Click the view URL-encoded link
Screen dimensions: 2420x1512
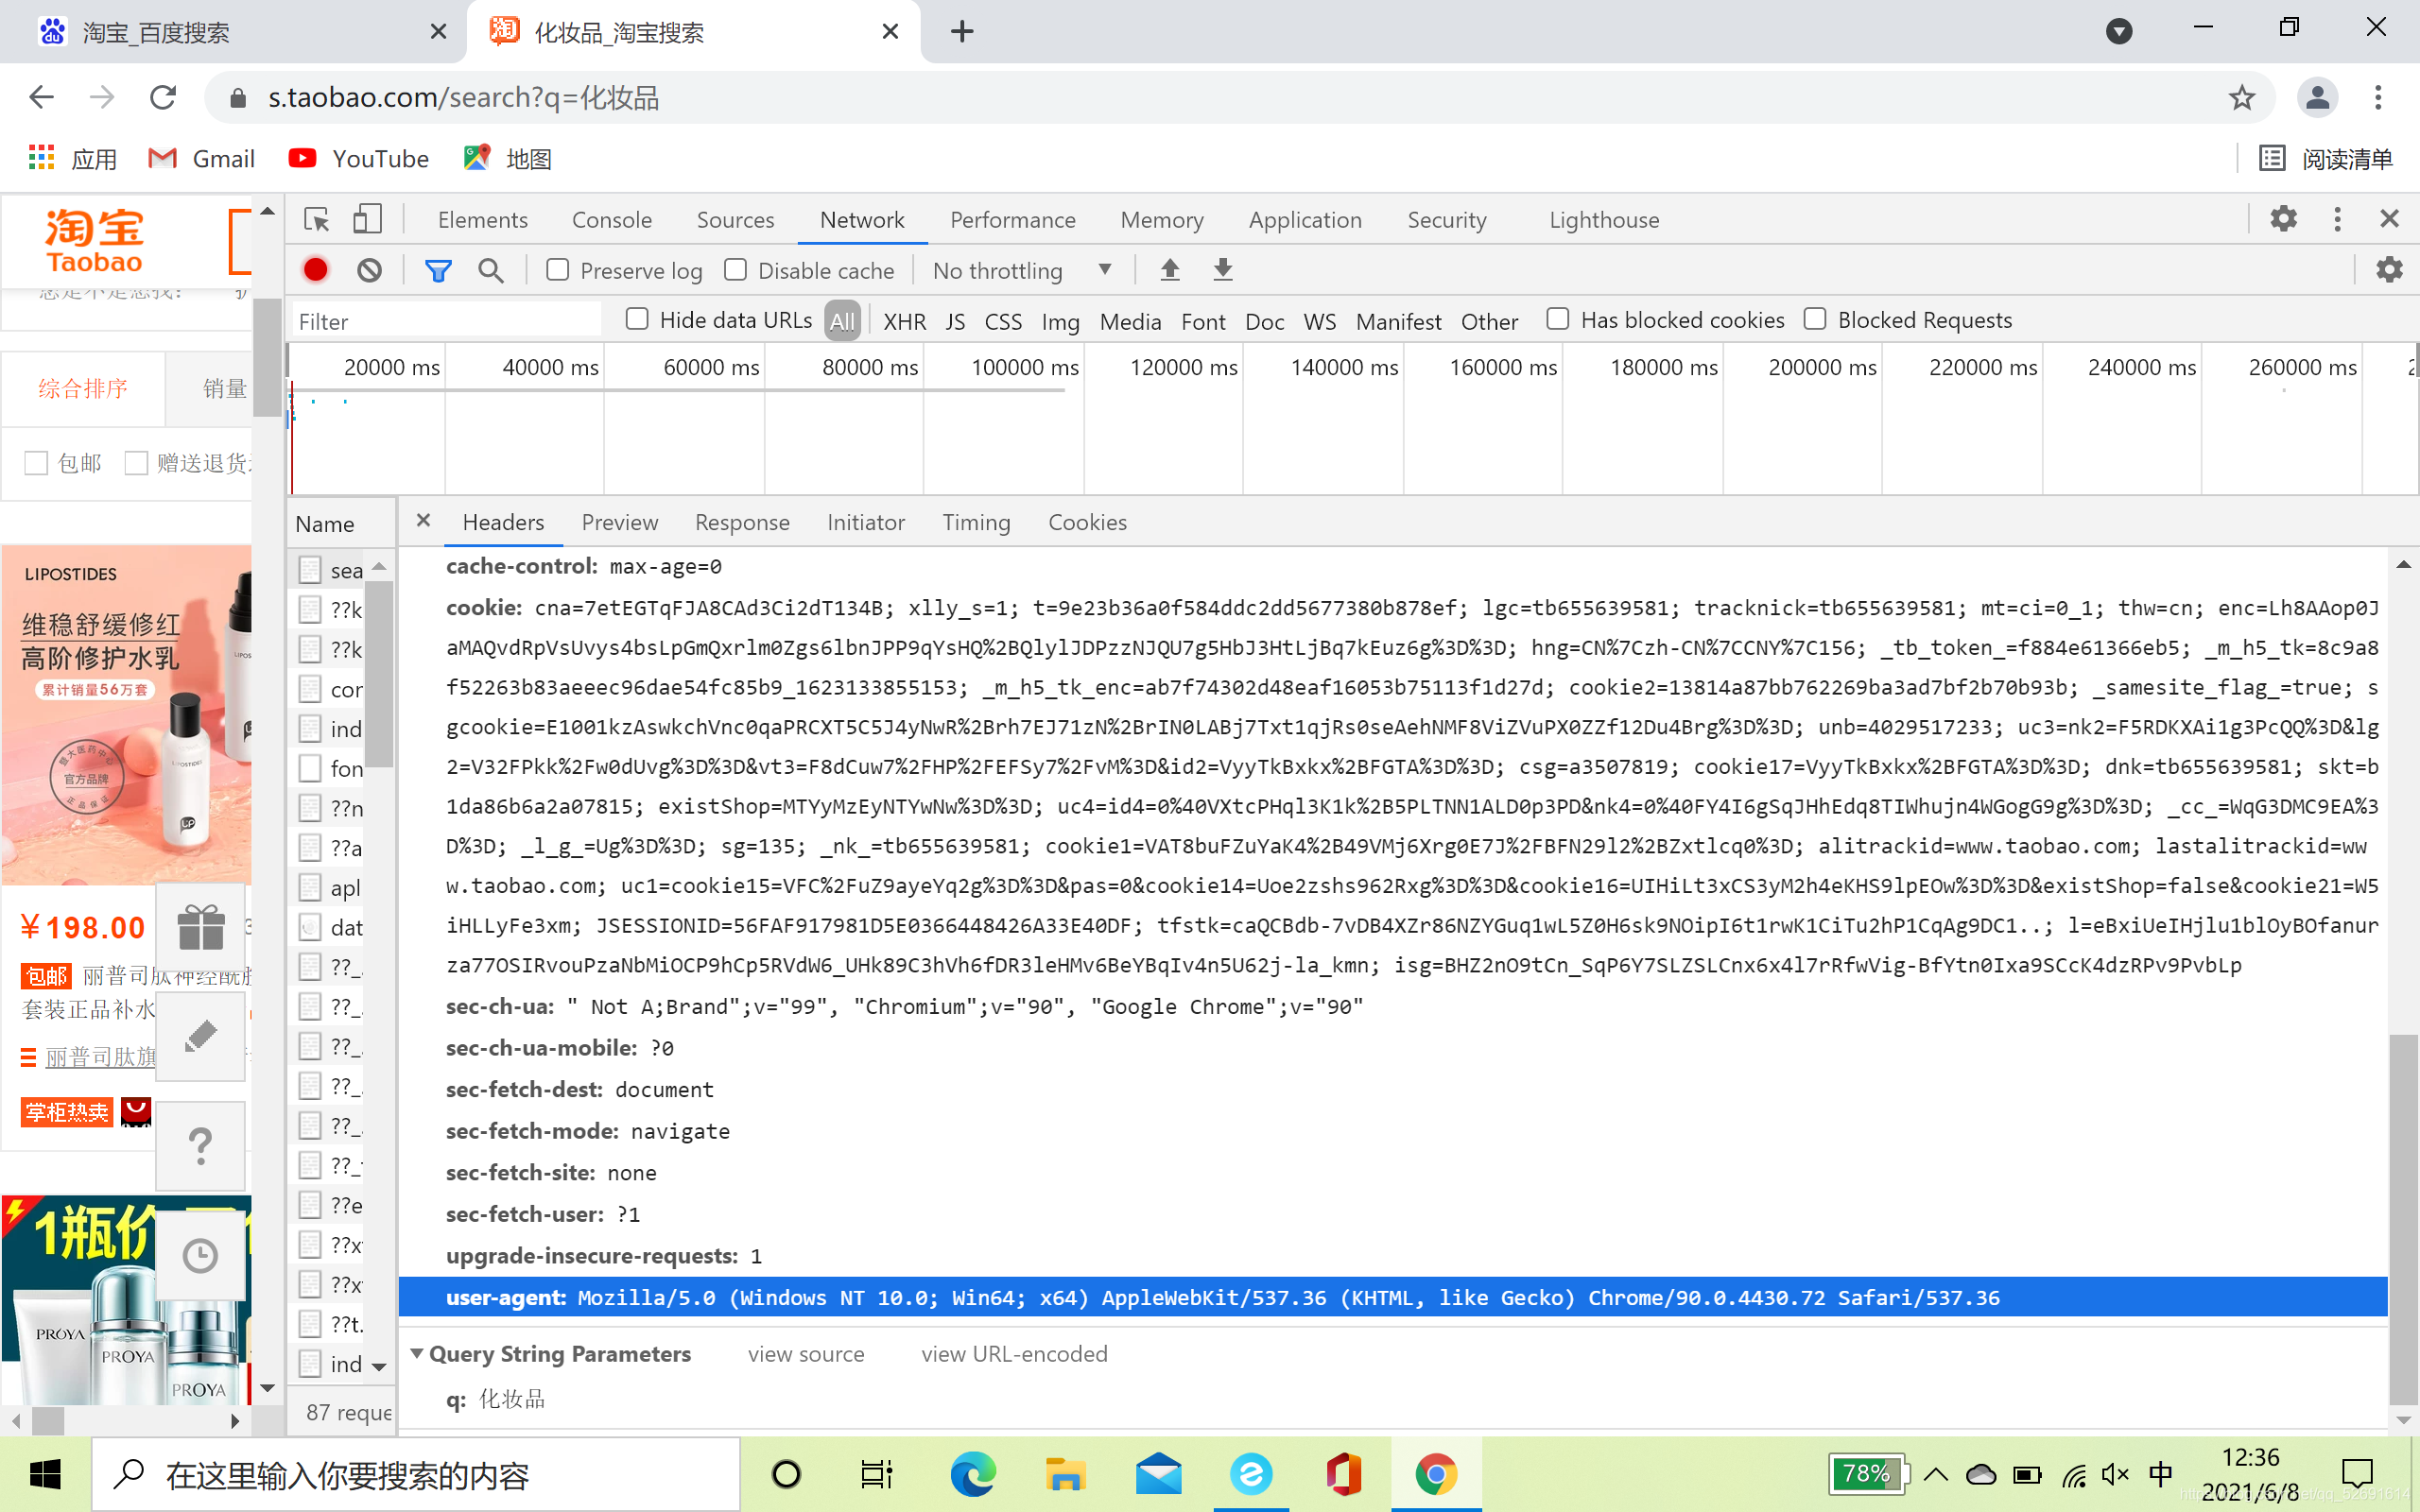coord(1014,1354)
